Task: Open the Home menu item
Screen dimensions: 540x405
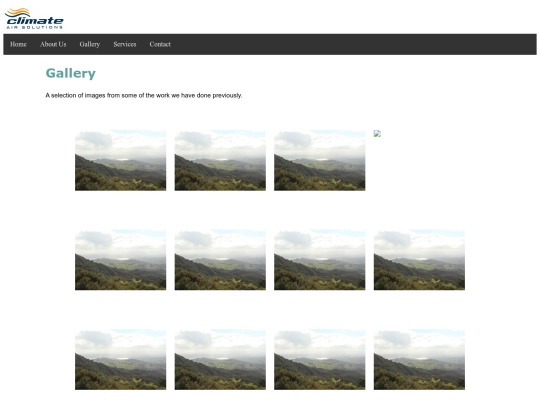Action: click(18, 44)
